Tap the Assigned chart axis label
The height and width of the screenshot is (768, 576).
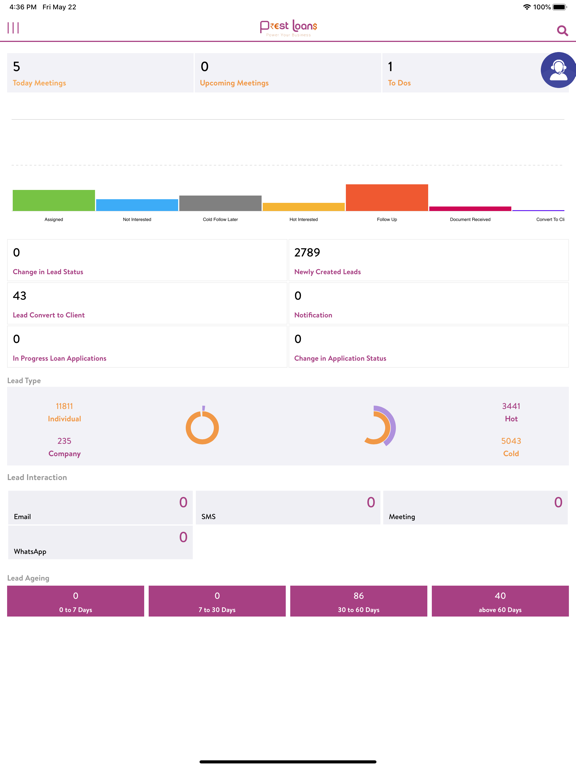pyautogui.click(x=54, y=219)
